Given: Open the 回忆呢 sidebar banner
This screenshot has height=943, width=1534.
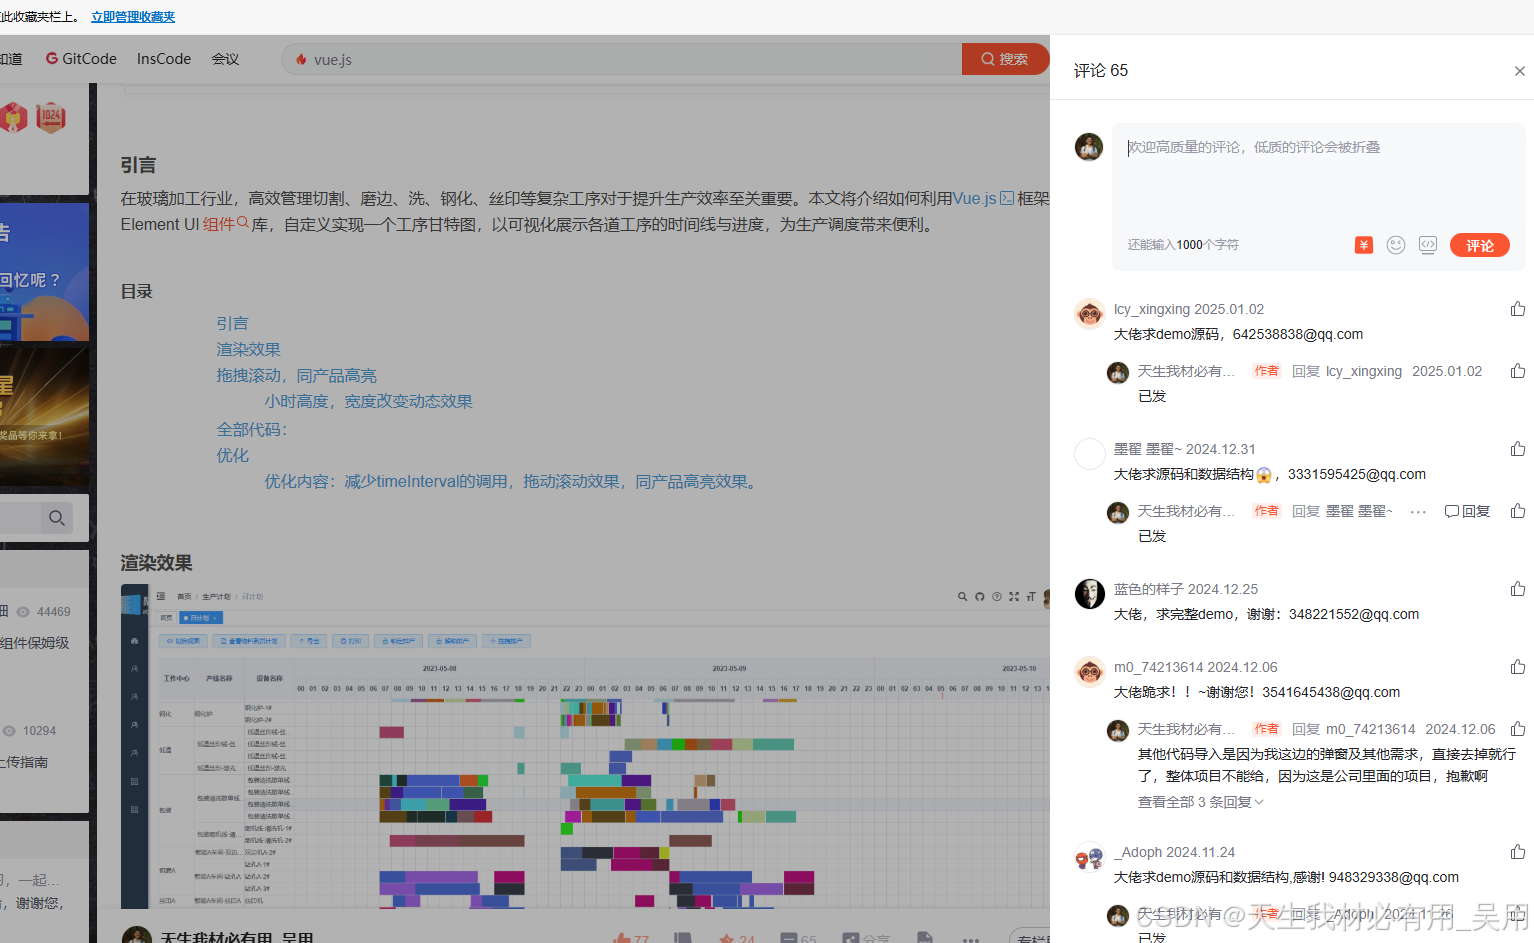Looking at the screenshot, I should click(x=44, y=272).
